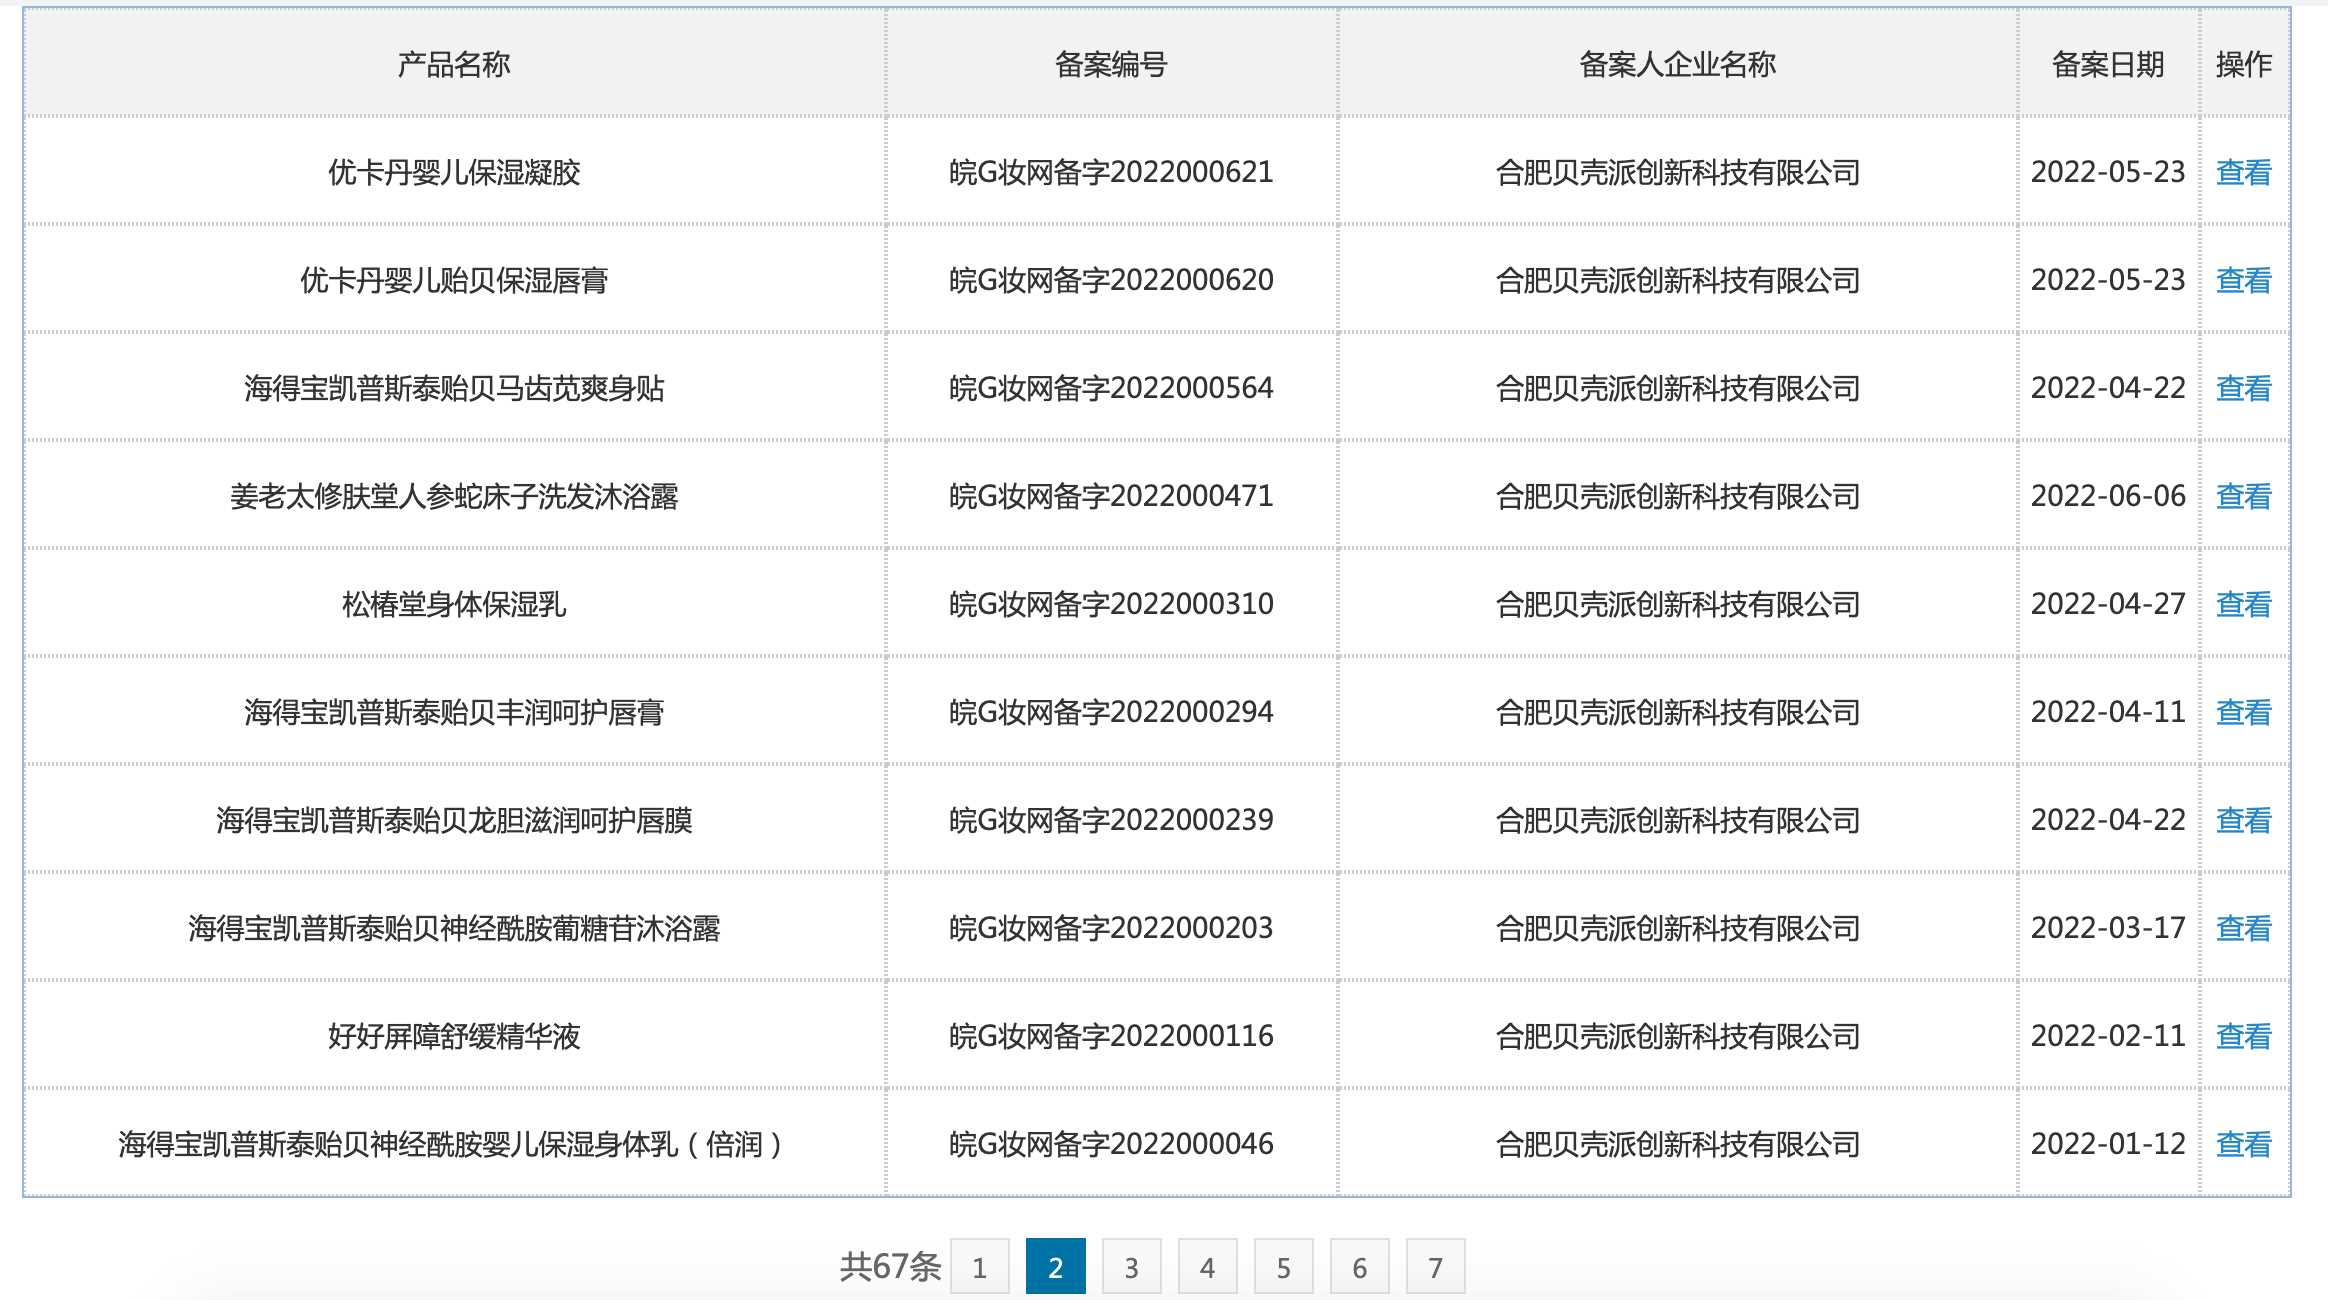Click the date 2022-06-06
This screenshot has width=2328, height=1300.
pos(2108,496)
